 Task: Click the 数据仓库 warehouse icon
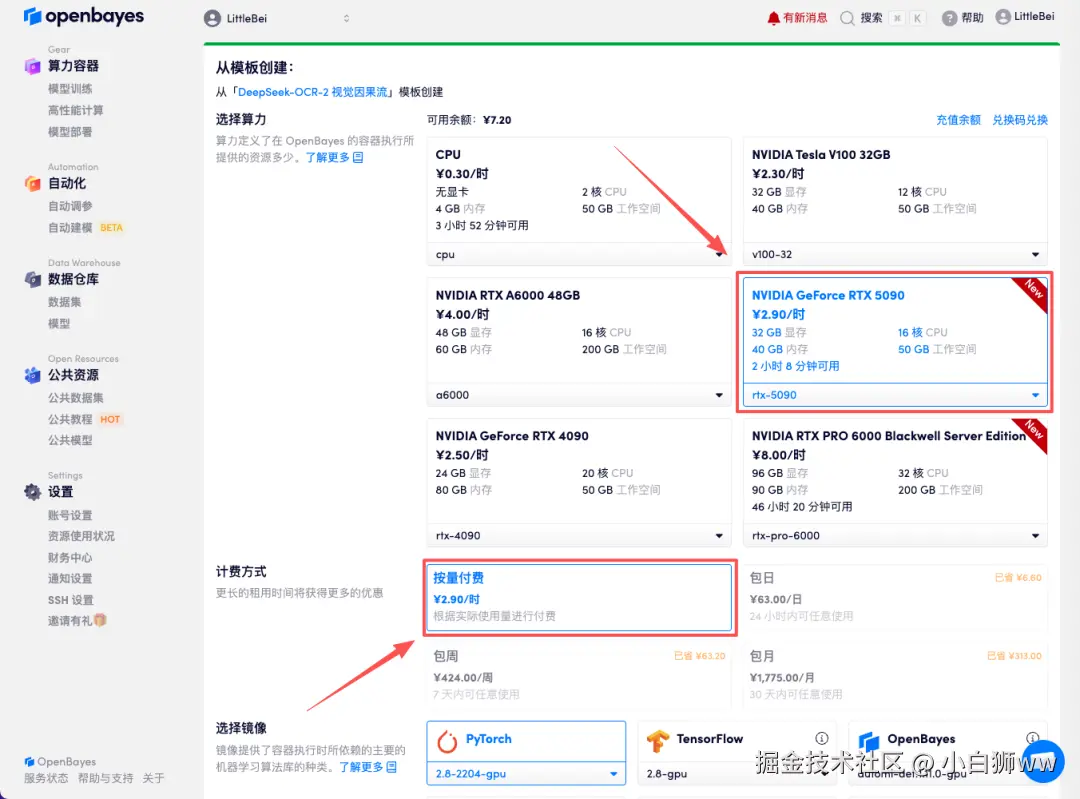pos(32,279)
